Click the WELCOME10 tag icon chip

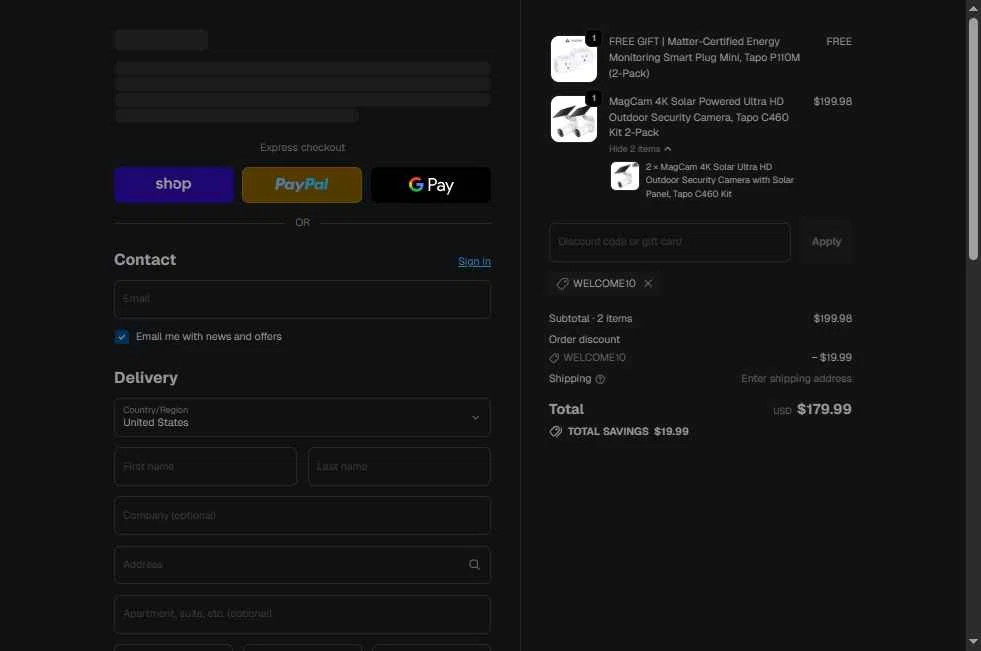(562, 284)
